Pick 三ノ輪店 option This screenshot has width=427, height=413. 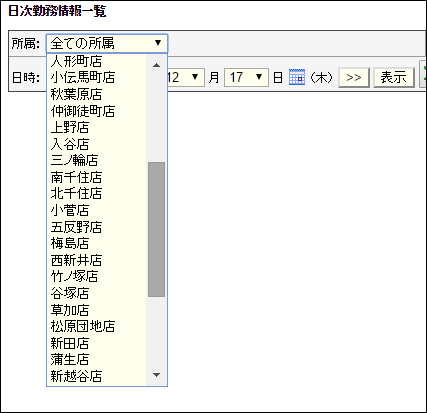(97, 161)
